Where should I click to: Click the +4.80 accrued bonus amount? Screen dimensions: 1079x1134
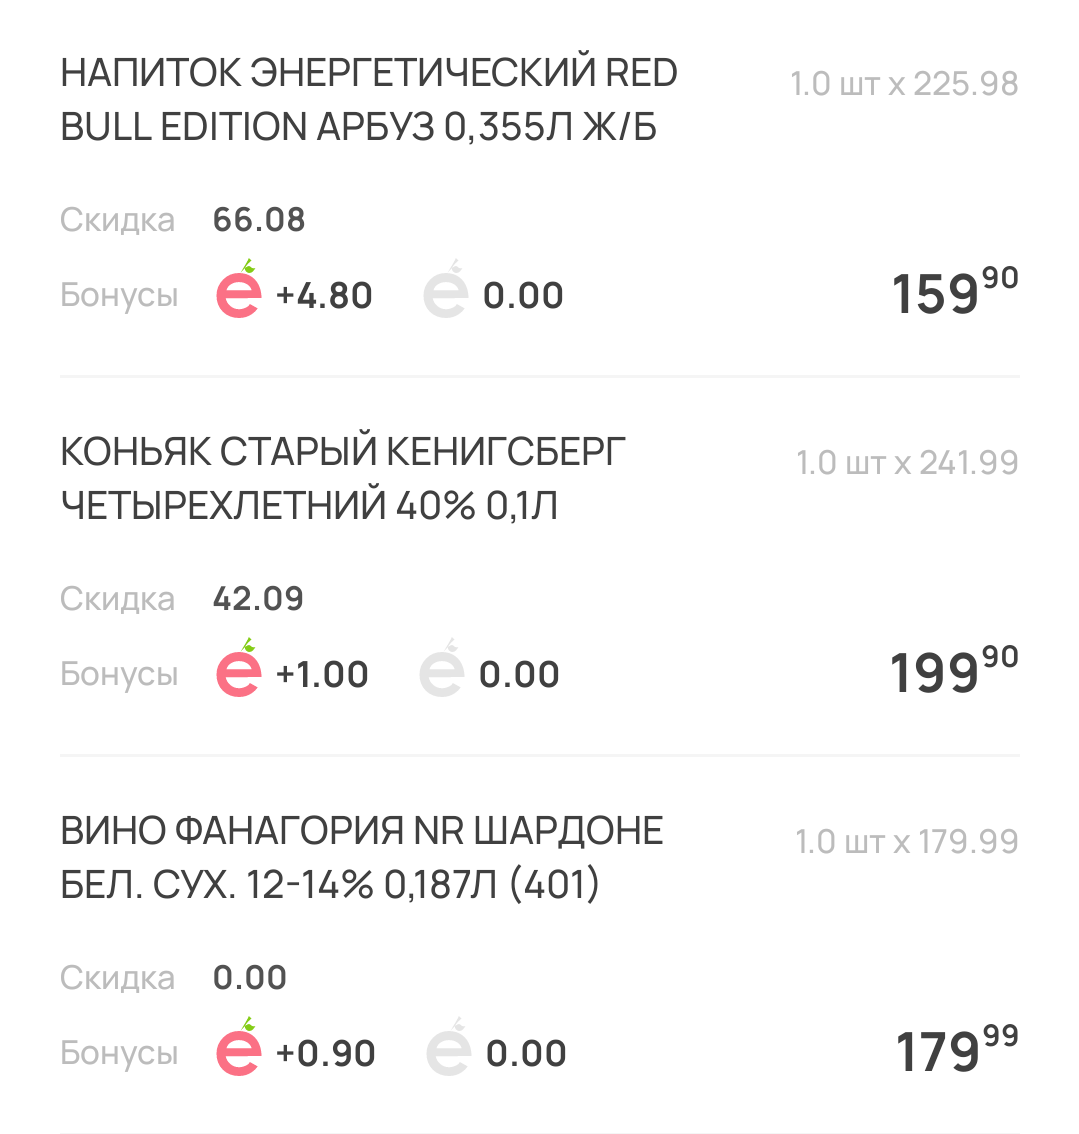coord(324,296)
